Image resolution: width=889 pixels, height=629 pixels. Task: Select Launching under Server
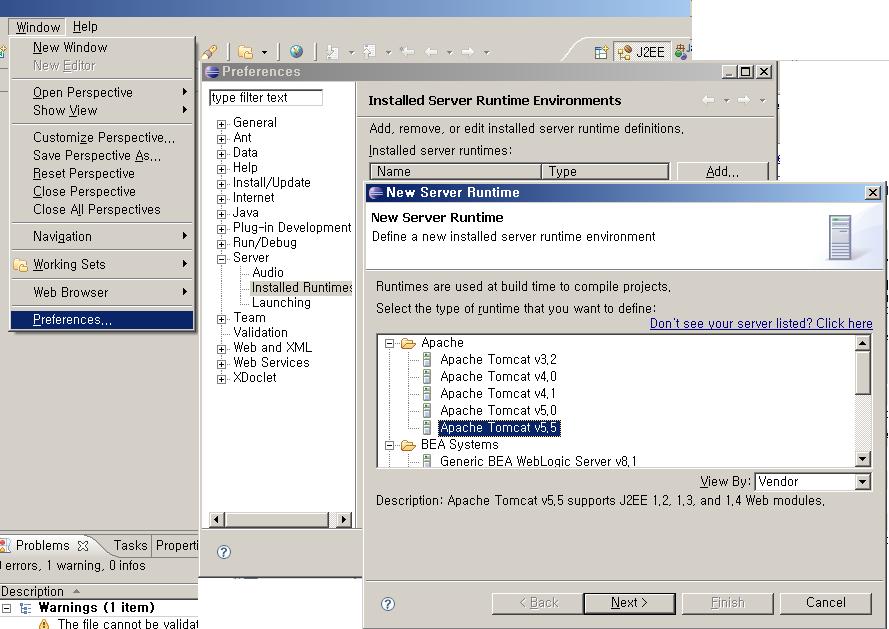tap(281, 303)
